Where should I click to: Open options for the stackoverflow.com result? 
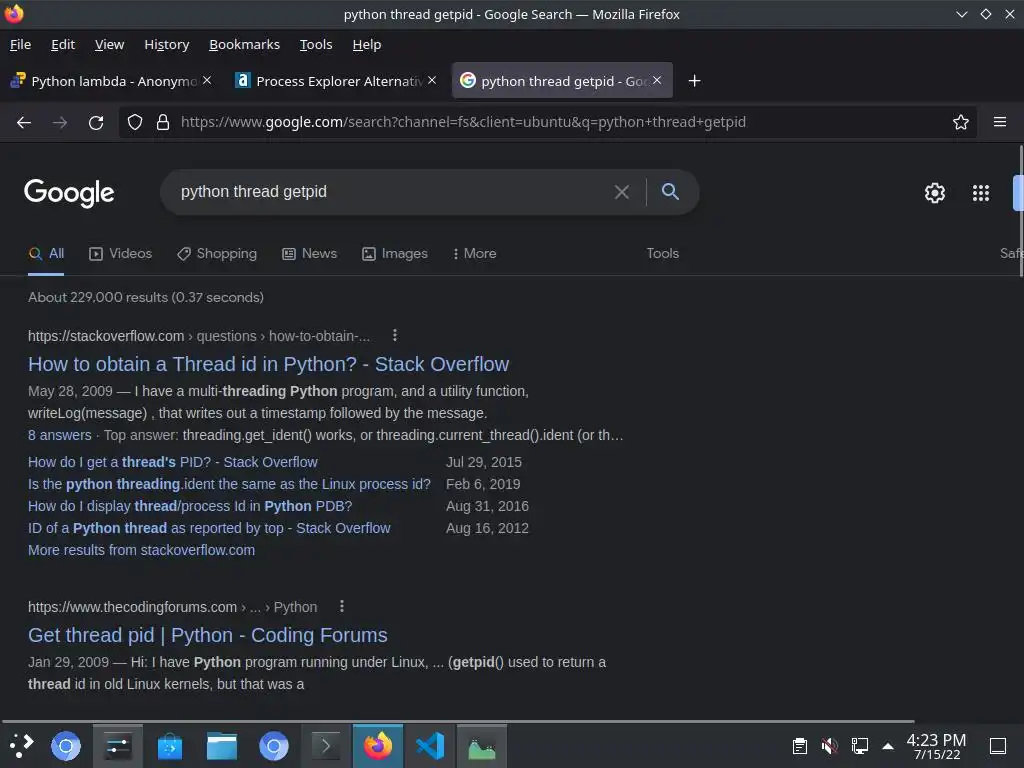394,335
